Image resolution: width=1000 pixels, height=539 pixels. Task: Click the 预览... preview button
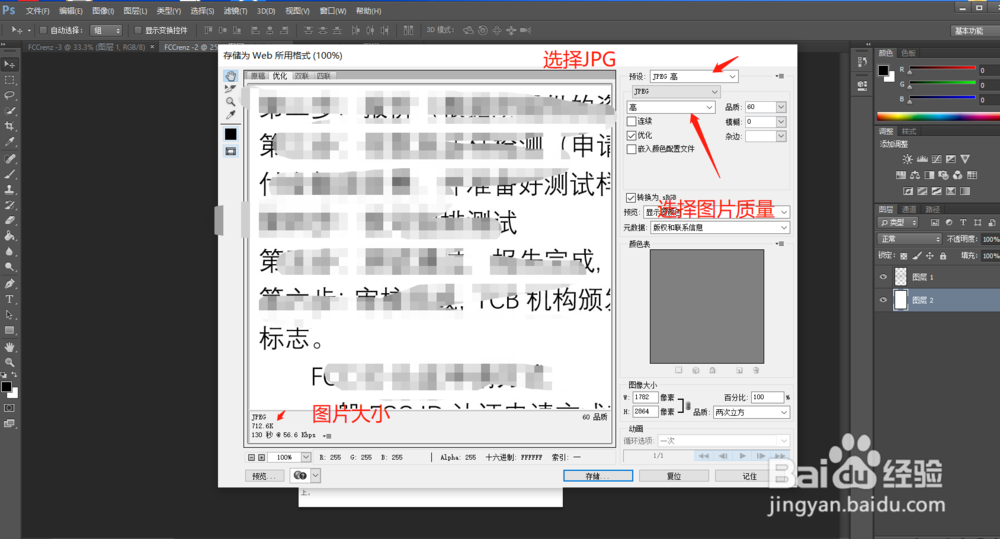pos(264,476)
